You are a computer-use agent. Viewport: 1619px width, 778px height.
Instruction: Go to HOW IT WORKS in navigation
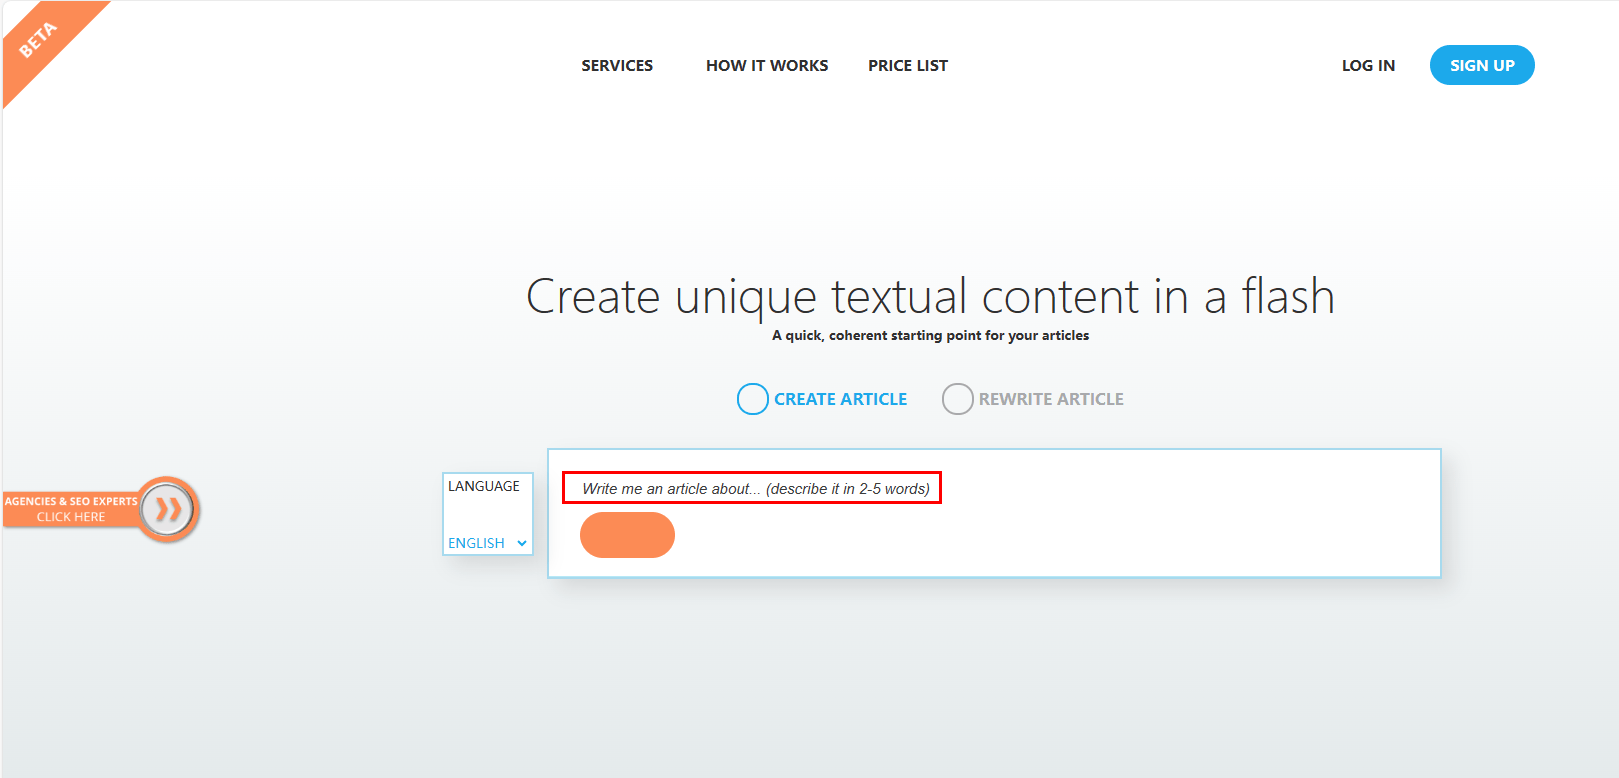tap(767, 66)
